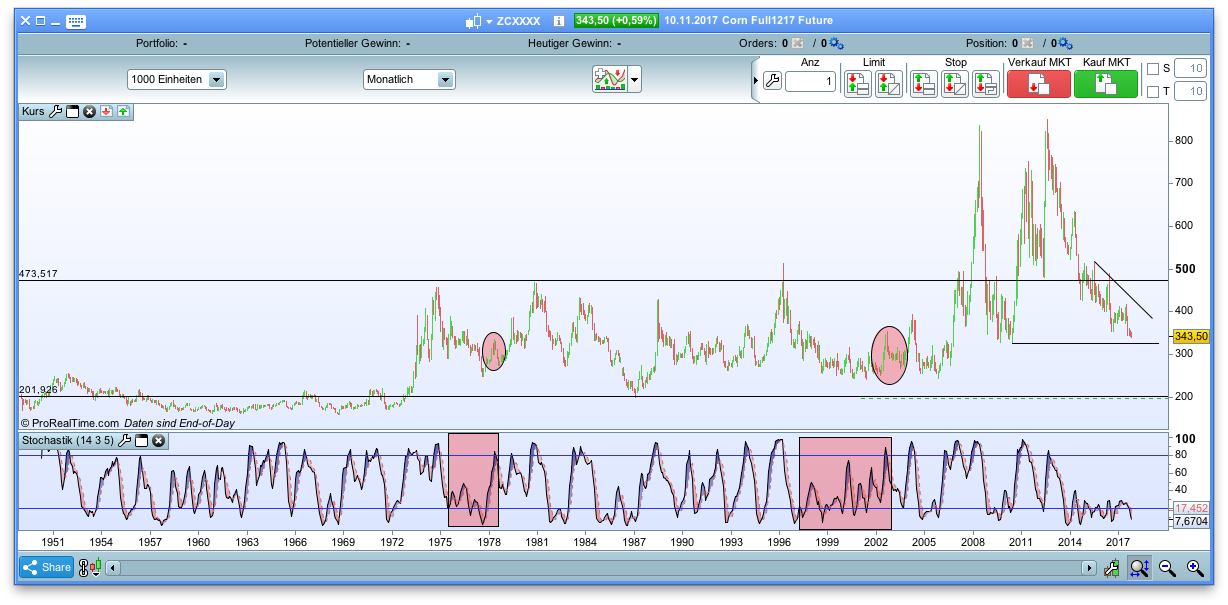Screen dimensions: 1228x605
Task: Open the Kurs panel wrench settings
Action: (x=56, y=112)
